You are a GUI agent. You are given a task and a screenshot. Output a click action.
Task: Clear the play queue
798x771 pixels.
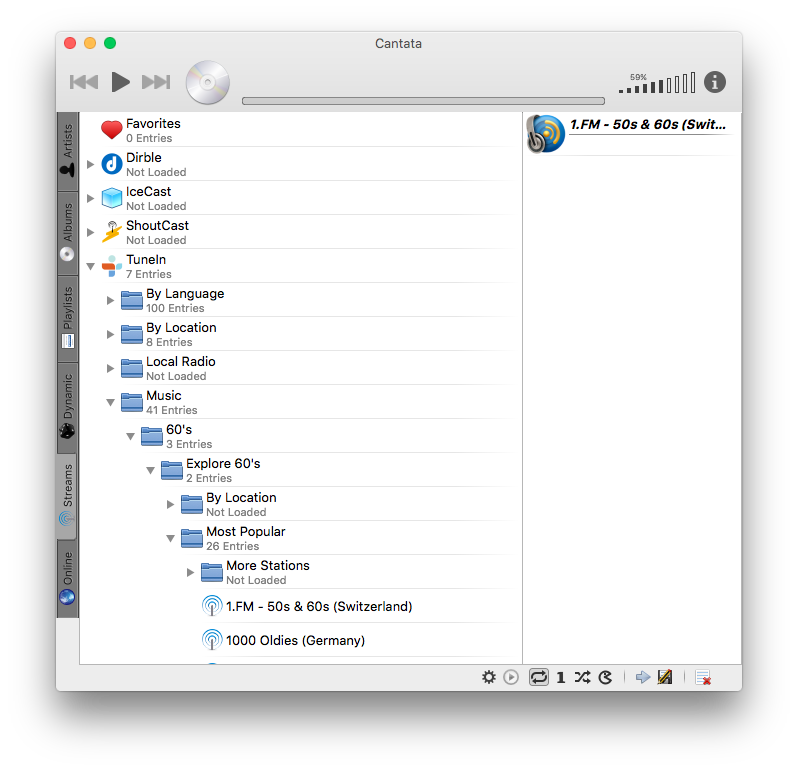pyautogui.click(x=703, y=678)
